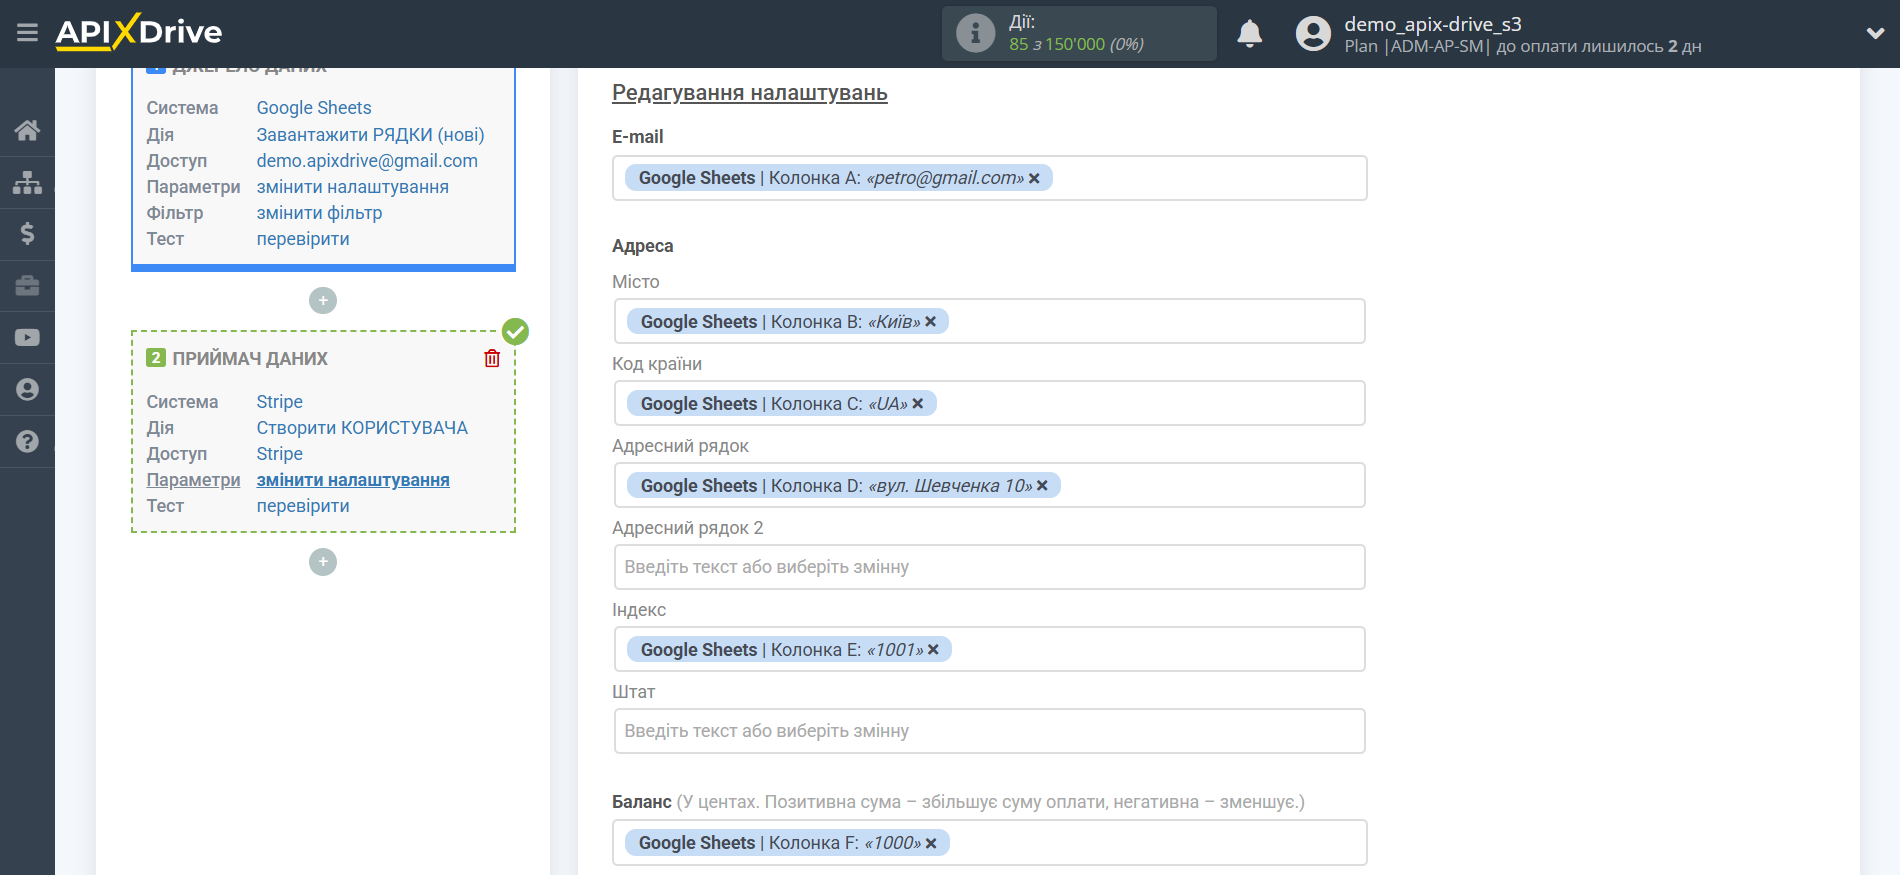Focus the Адресний рядок input field

pos(990,485)
